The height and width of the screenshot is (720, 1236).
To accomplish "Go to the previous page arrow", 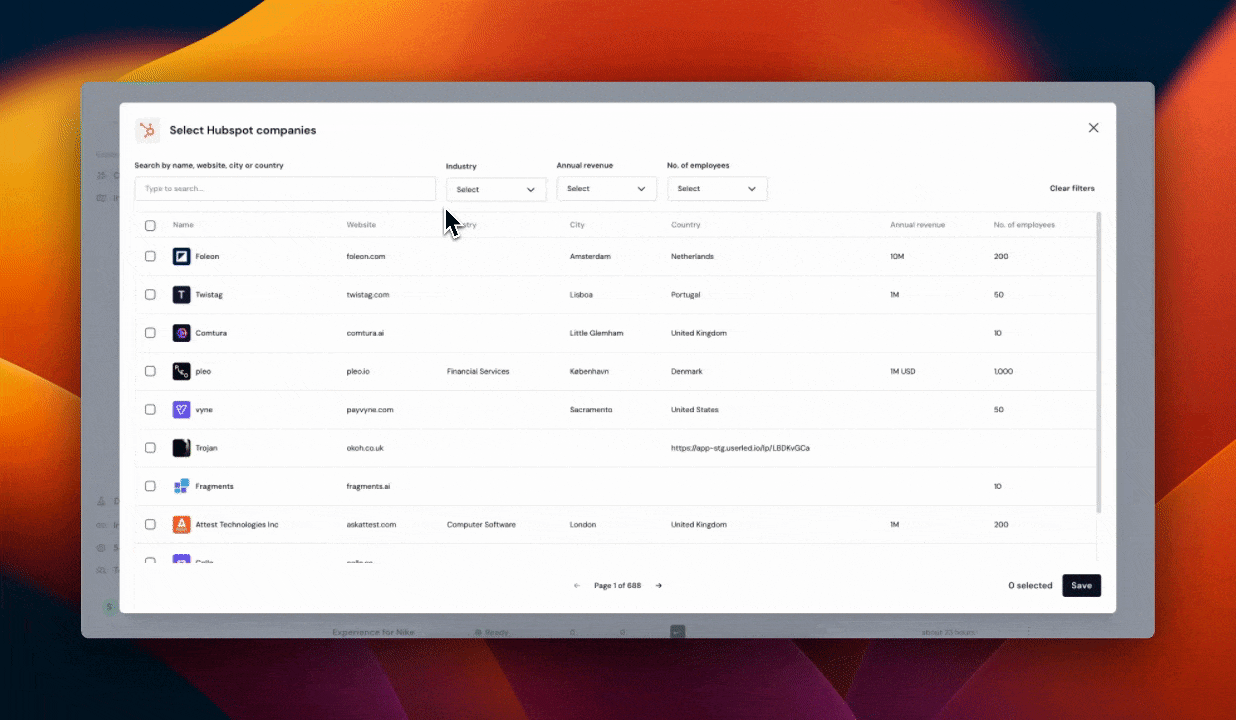I will point(577,586).
